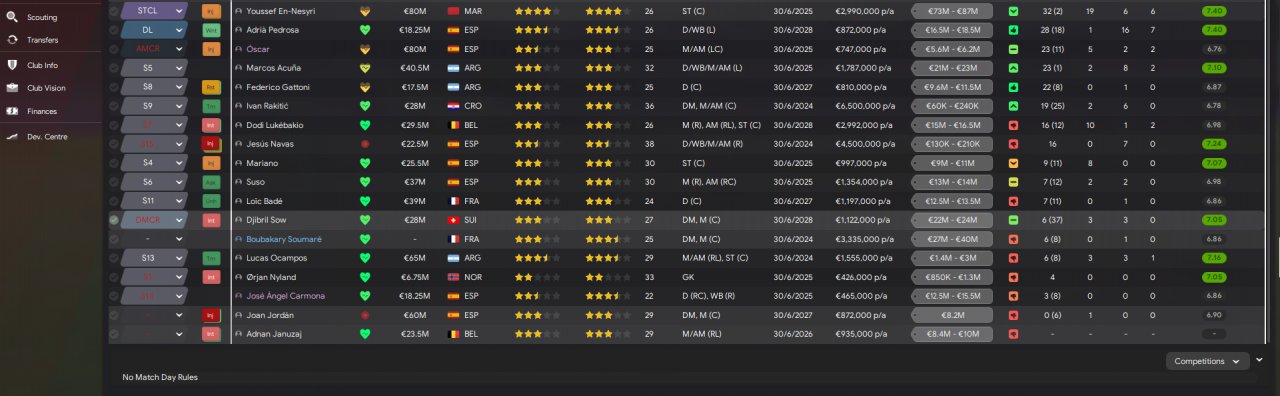Deselect the checked row marker for Djibril Sow
Image resolution: width=1280 pixels, height=396 pixels.
[x=114, y=220]
